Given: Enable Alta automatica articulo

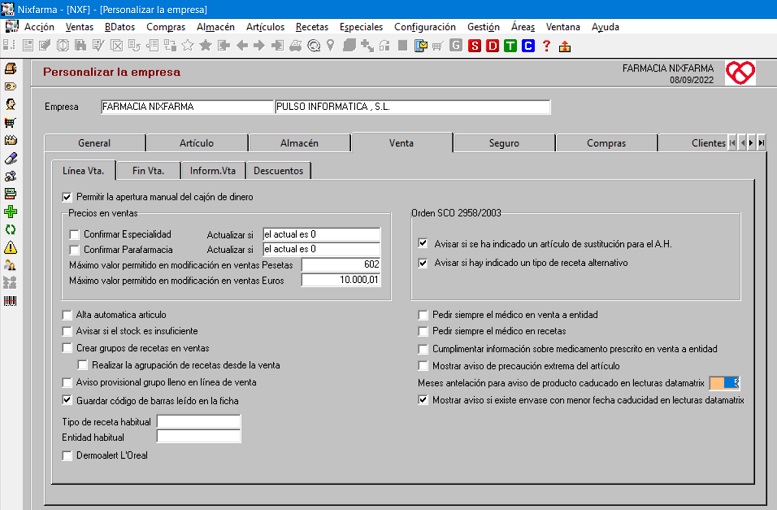Looking at the screenshot, I should (67, 315).
